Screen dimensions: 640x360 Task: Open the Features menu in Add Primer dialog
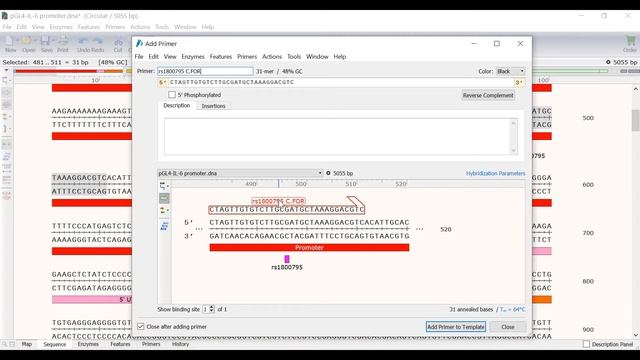coord(221,56)
